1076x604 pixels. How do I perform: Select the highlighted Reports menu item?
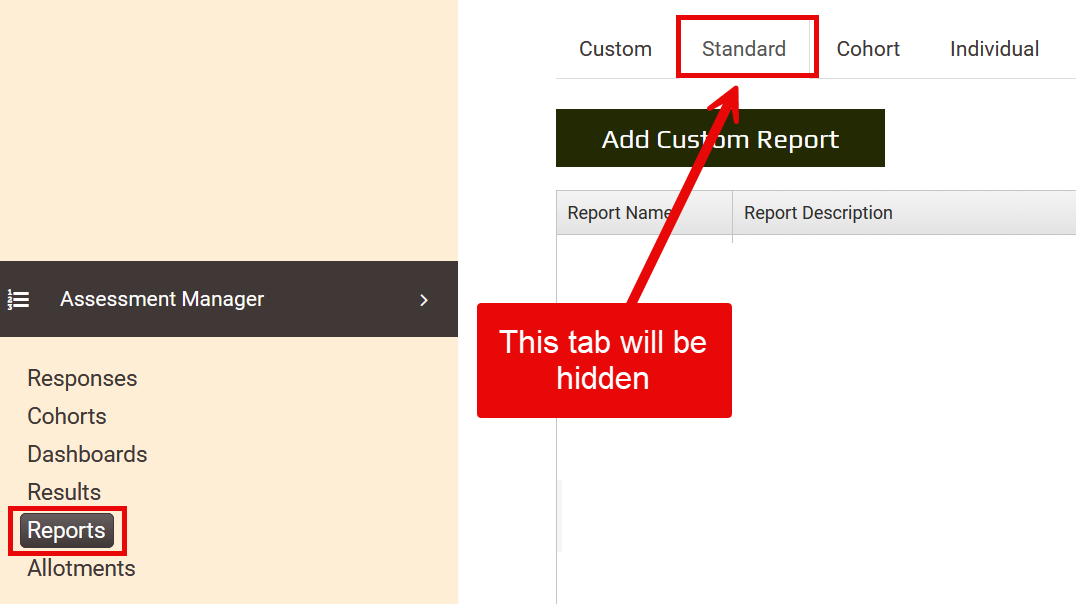coord(67,530)
